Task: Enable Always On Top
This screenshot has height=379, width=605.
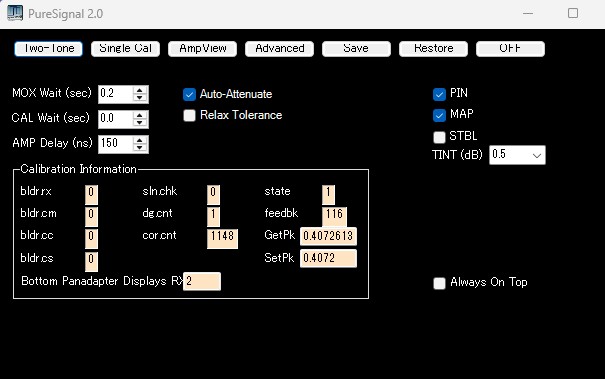Action: 439,283
